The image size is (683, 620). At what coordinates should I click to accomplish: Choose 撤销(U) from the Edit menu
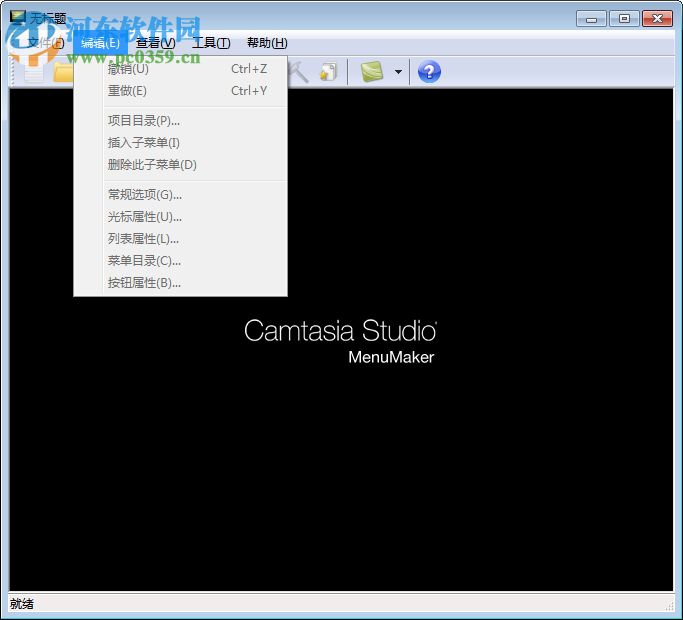coord(180,69)
